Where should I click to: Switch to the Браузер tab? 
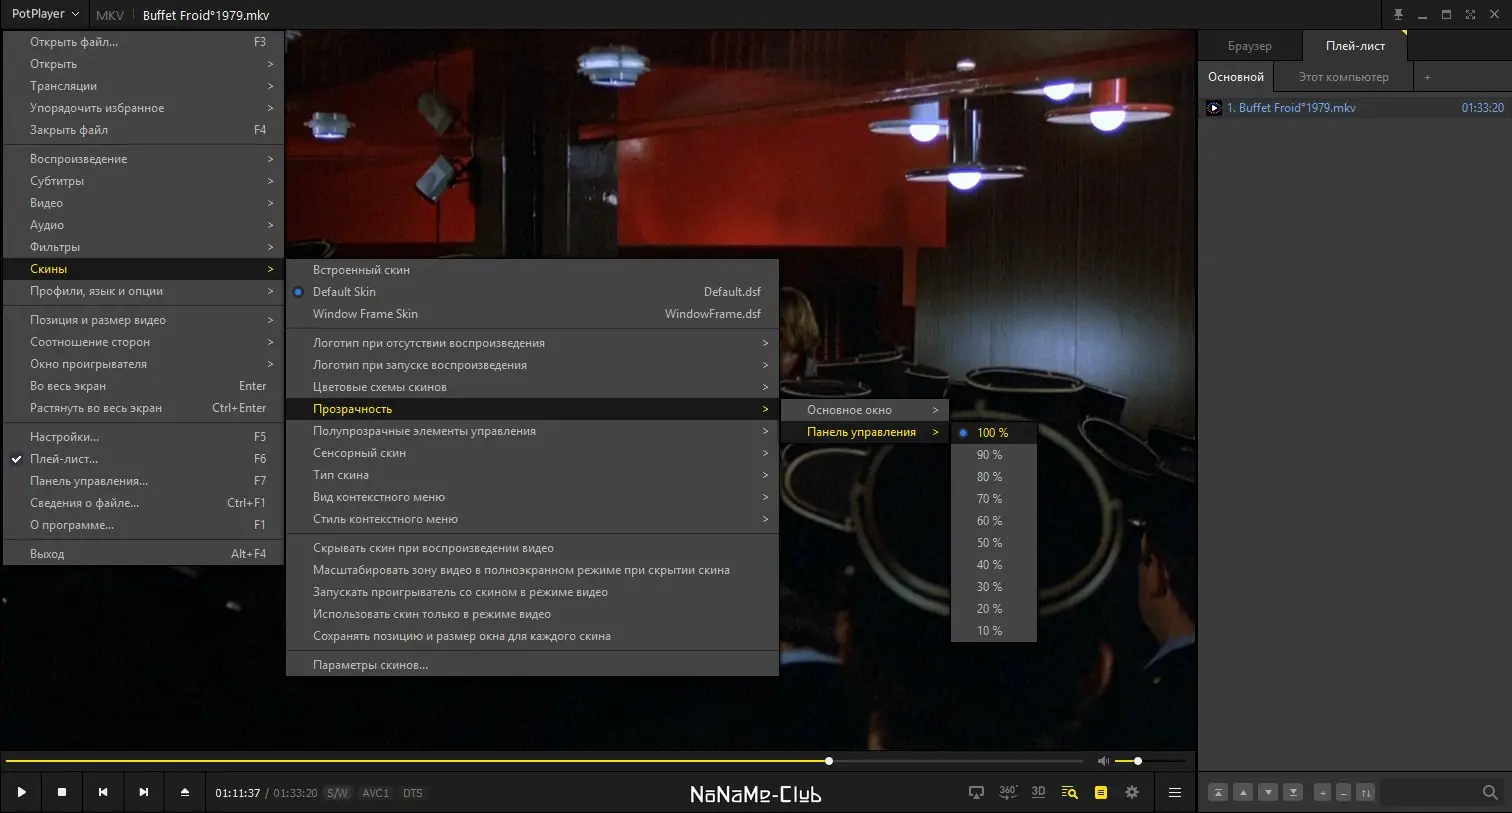[1250, 46]
